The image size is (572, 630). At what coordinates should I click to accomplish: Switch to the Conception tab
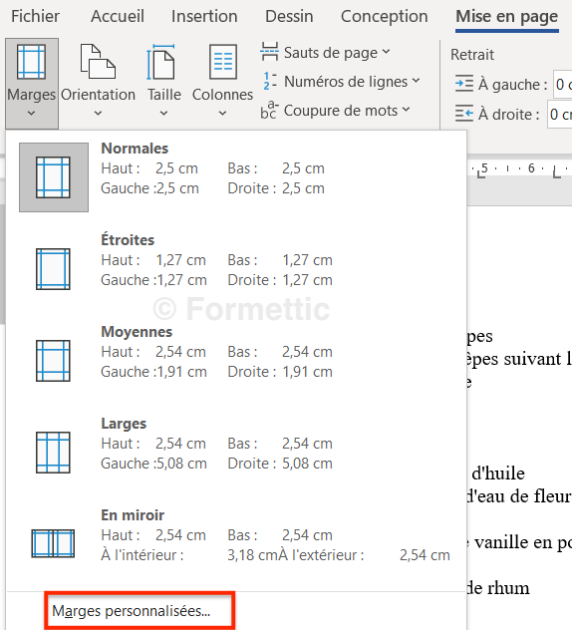point(384,16)
